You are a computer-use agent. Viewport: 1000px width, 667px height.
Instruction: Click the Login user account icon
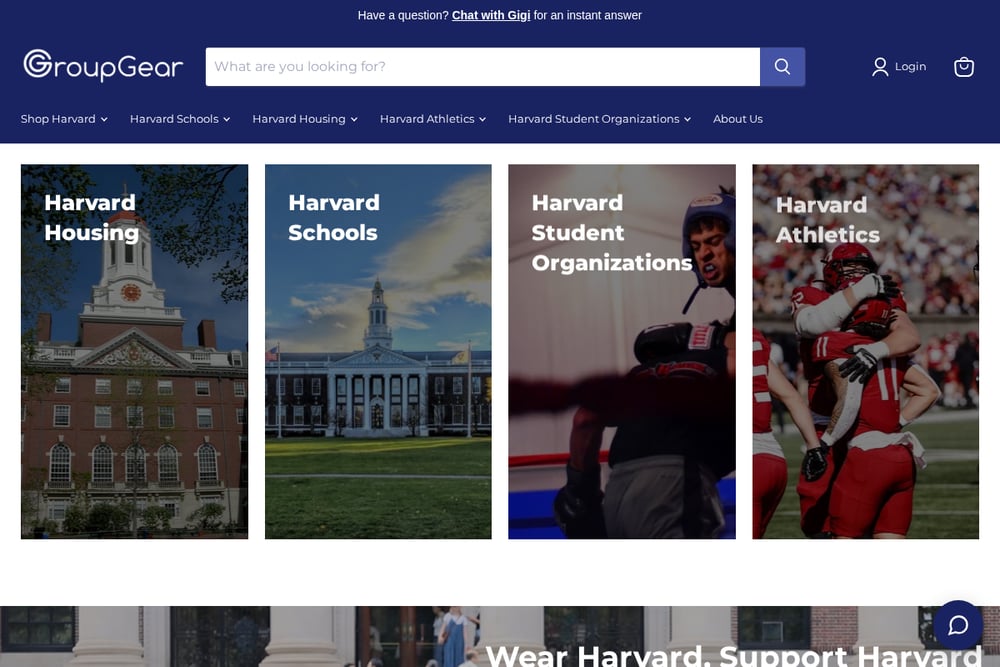[x=880, y=66]
